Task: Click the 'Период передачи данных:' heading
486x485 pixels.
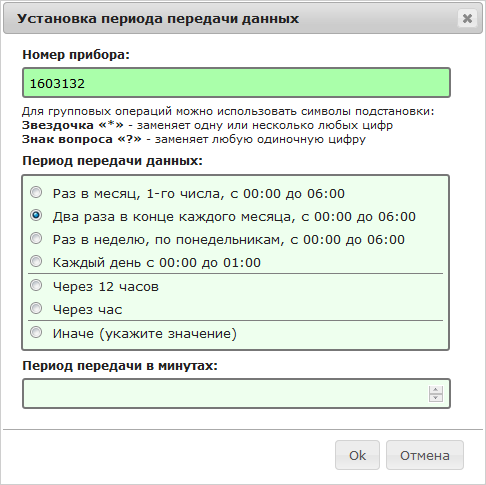Action: pyautogui.click(x=112, y=161)
